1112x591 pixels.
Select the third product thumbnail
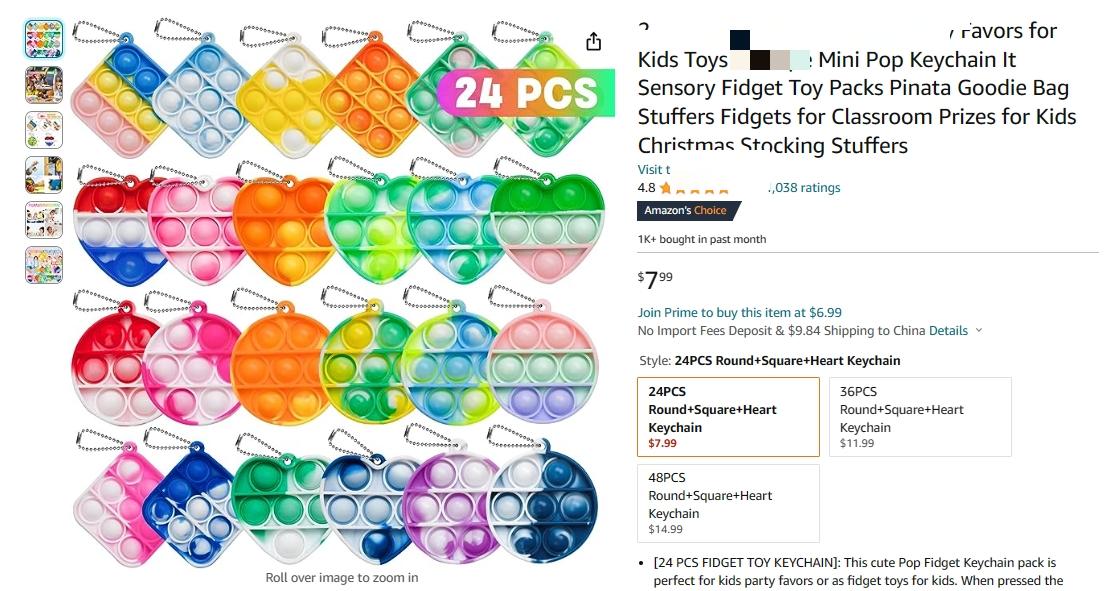(44, 130)
